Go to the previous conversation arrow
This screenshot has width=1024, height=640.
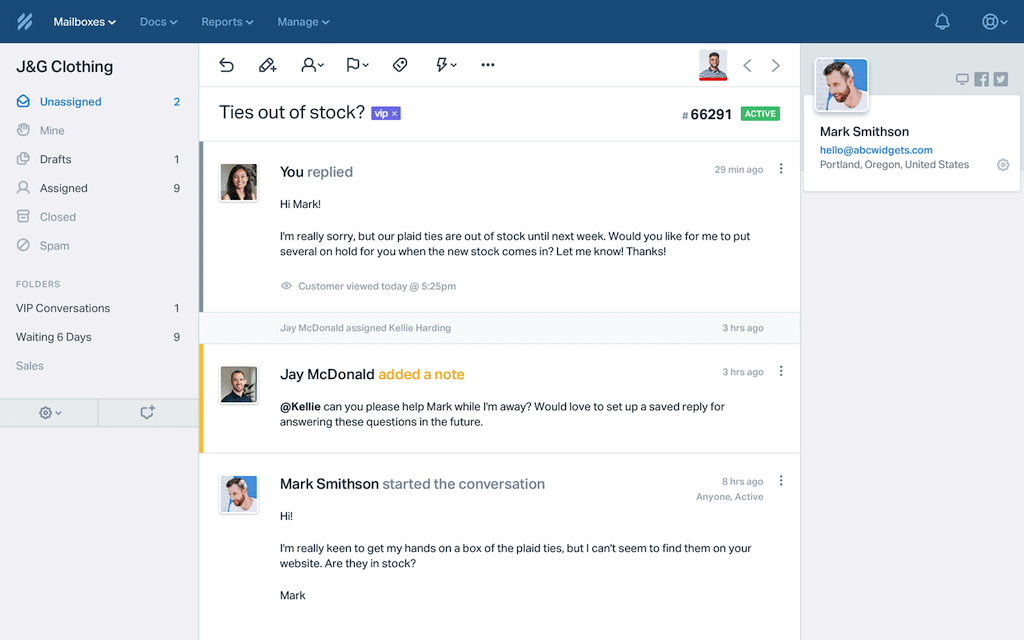[747, 66]
